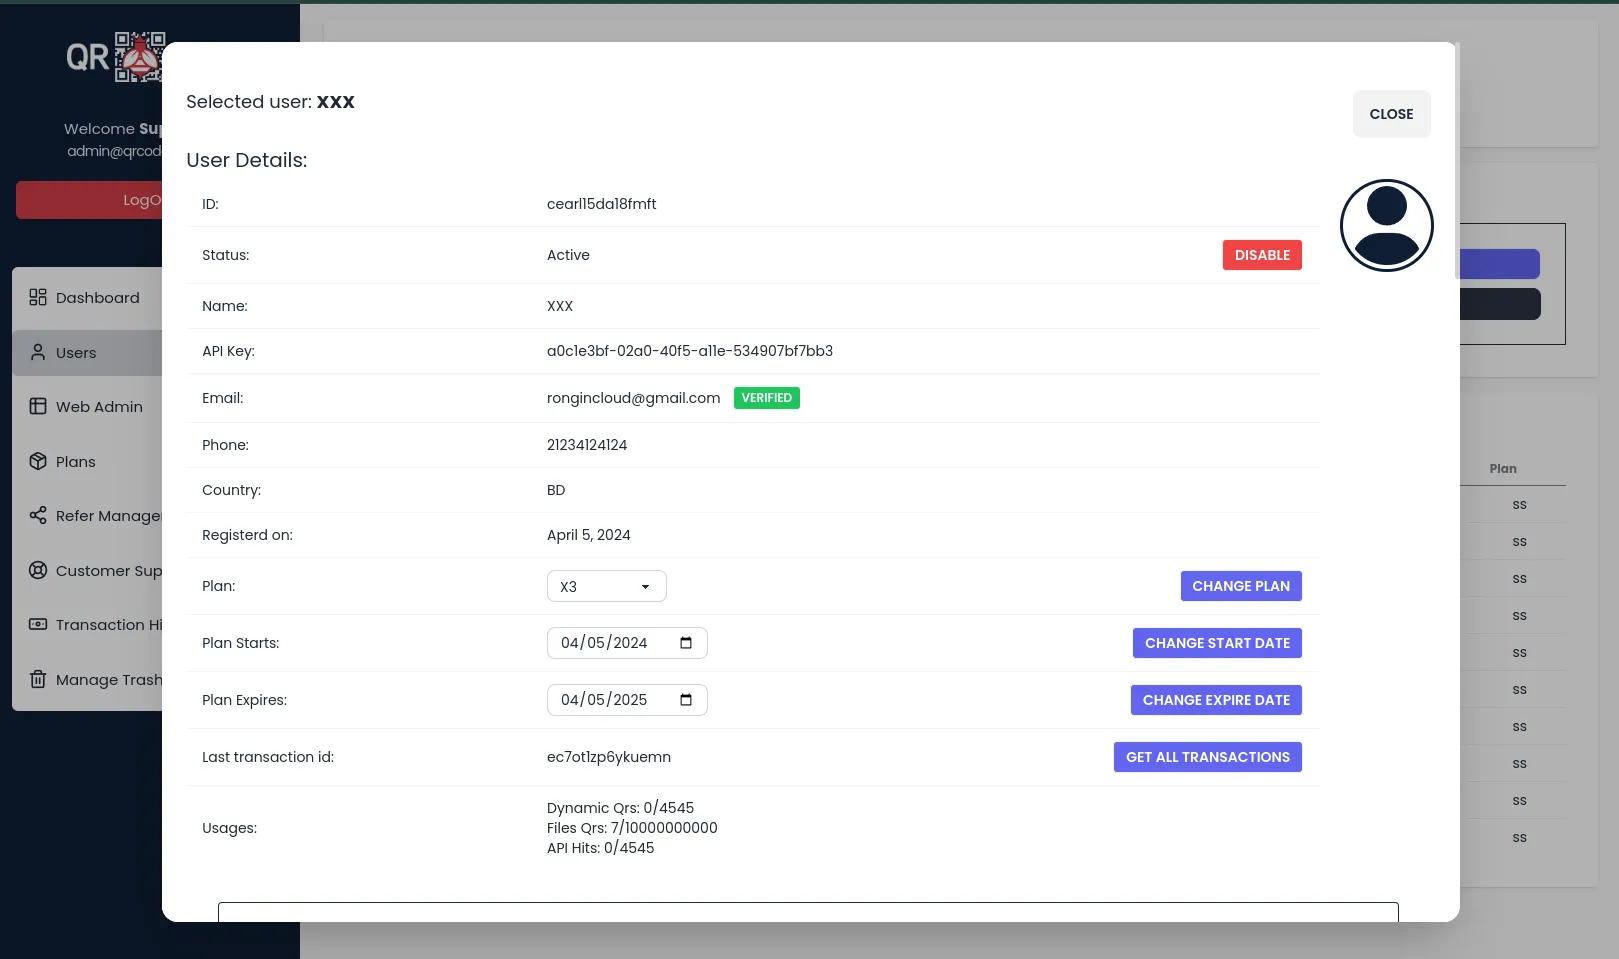Click the Transaction History cash icon
The height and width of the screenshot is (959, 1619).
tap(38, 624)
